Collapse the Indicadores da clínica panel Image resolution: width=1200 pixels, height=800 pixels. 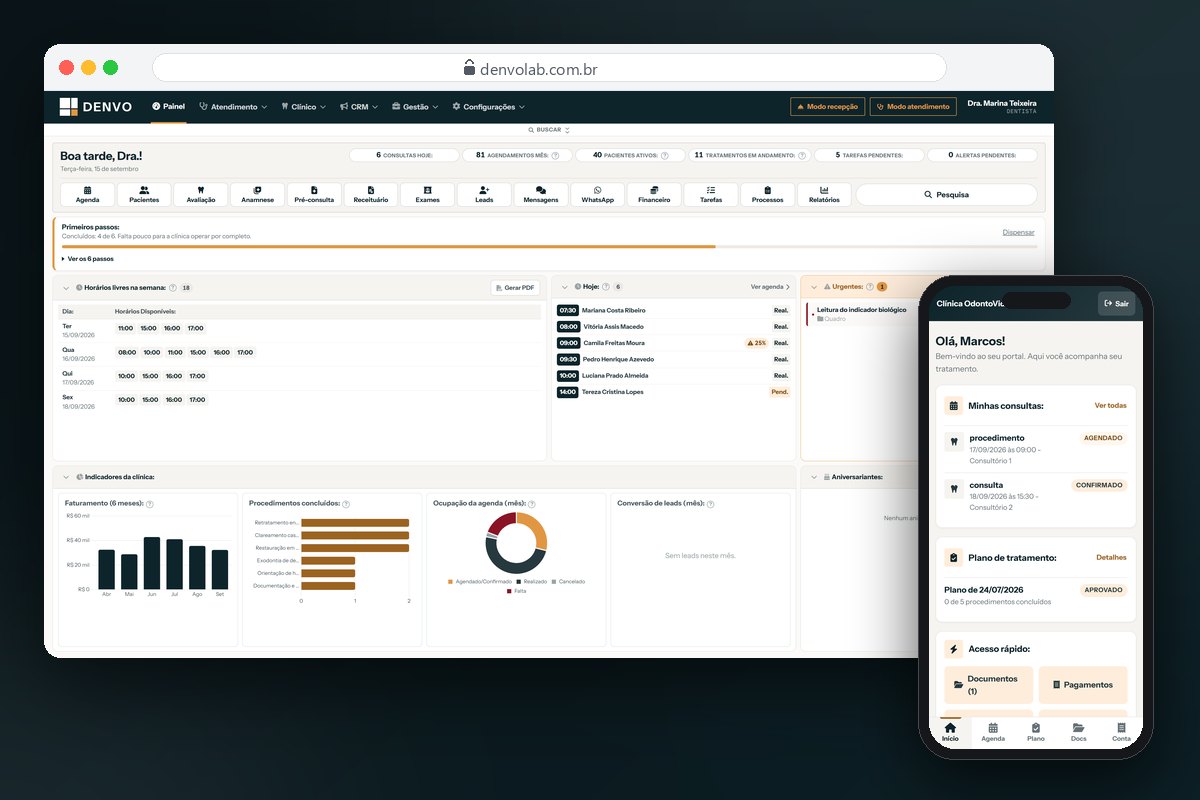point(66,477)
